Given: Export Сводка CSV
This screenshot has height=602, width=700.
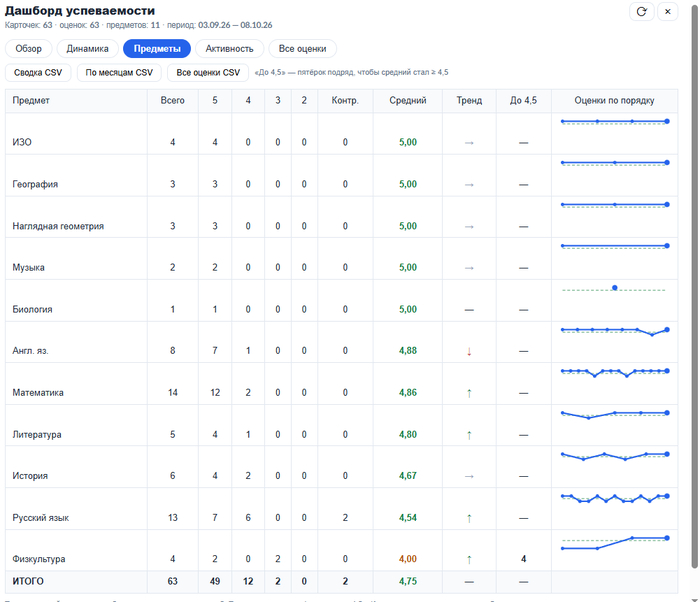Looking at the screenshot, I should tap(38, 72).
